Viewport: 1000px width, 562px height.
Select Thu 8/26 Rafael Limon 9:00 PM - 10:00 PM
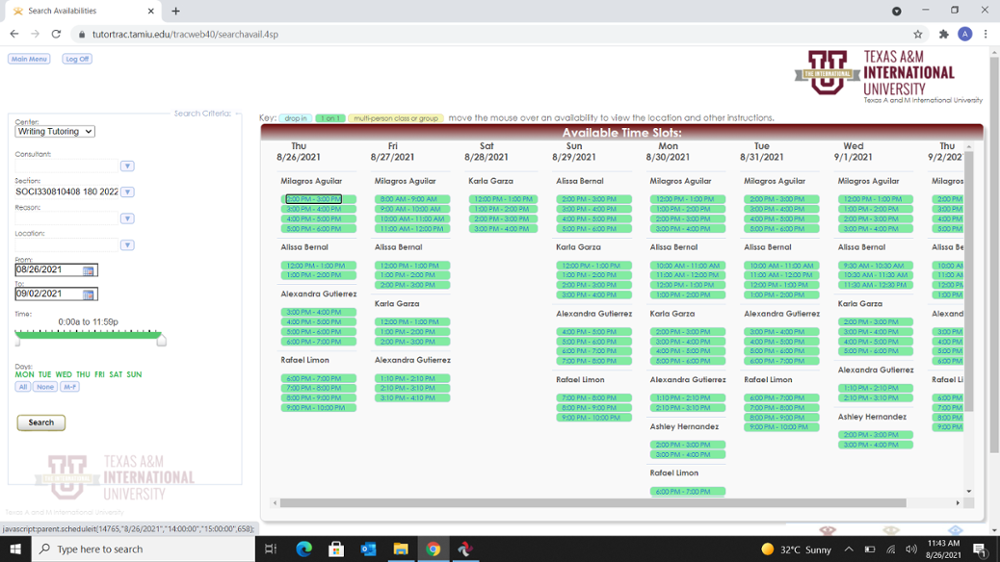tap(318, 408)
